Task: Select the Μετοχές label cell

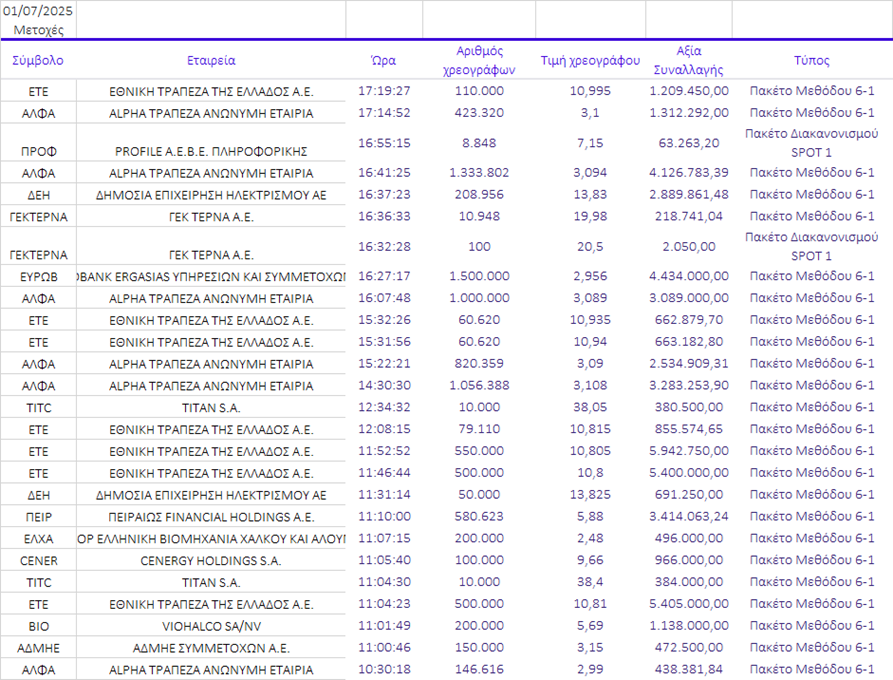Action: 38,30
